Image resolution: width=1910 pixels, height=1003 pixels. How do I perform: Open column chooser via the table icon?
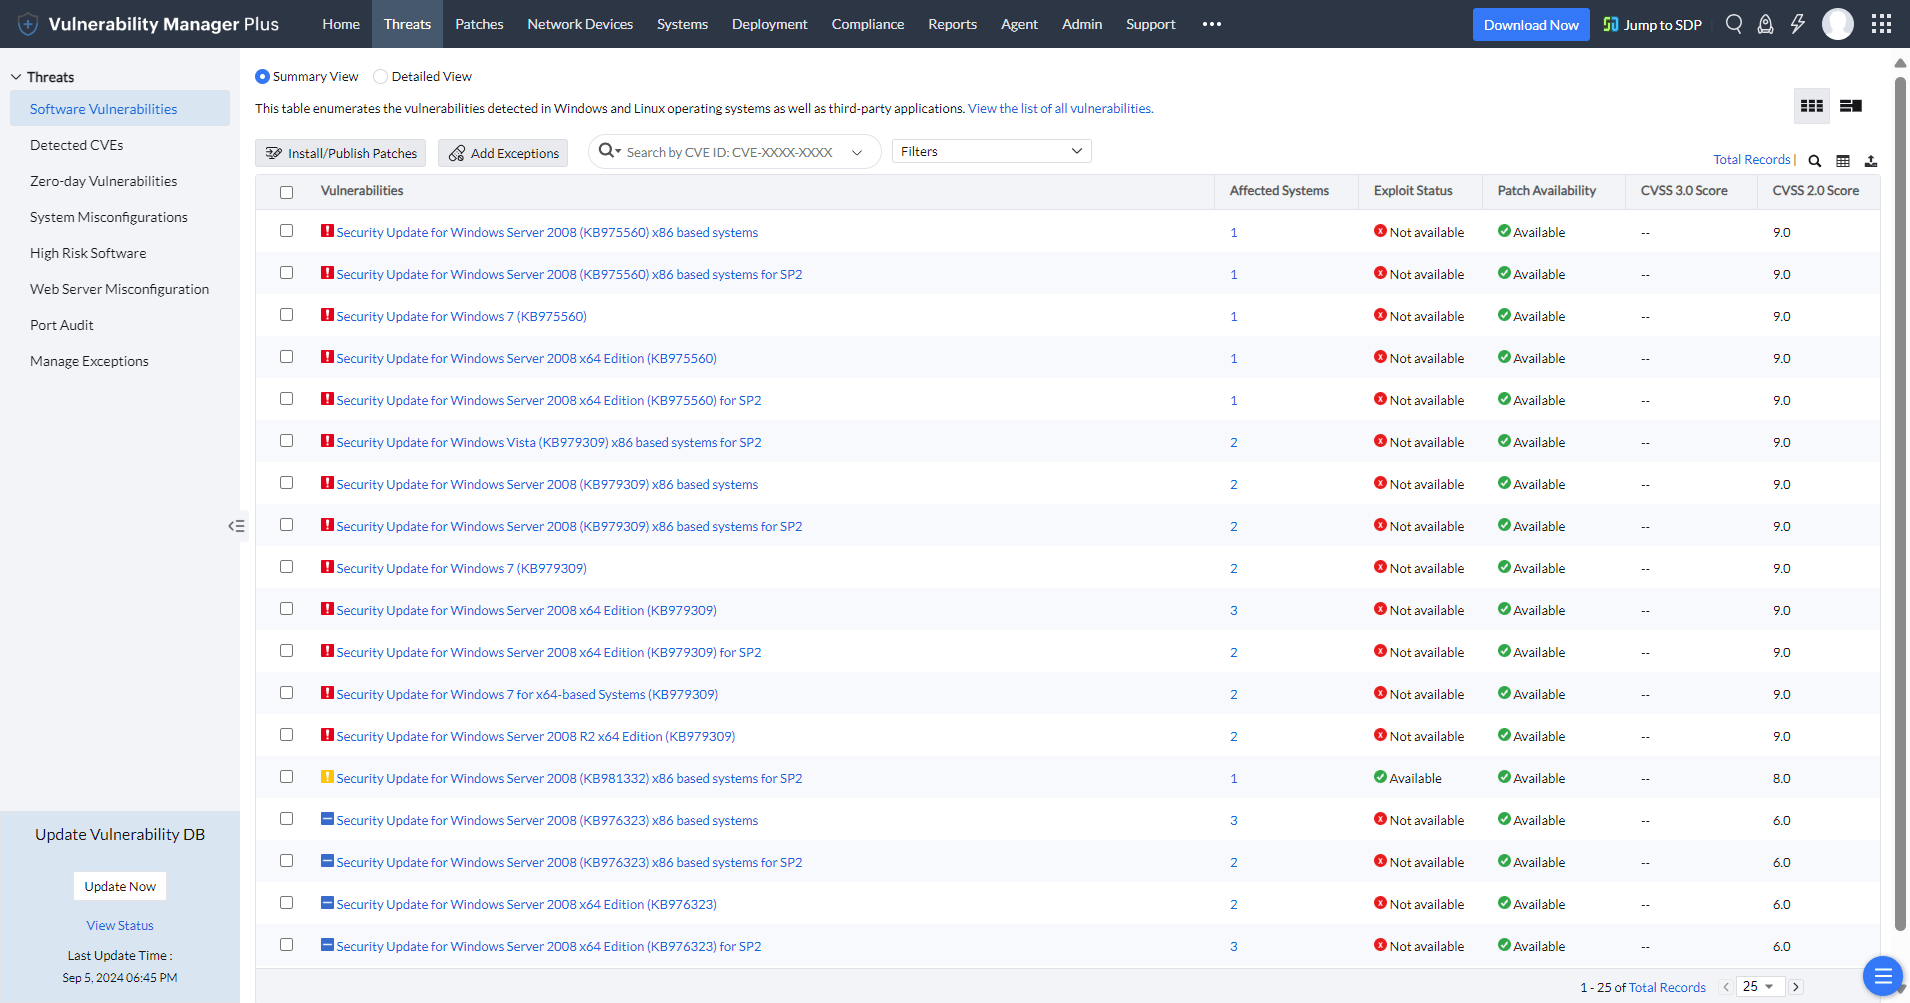tap(1843, 161)
